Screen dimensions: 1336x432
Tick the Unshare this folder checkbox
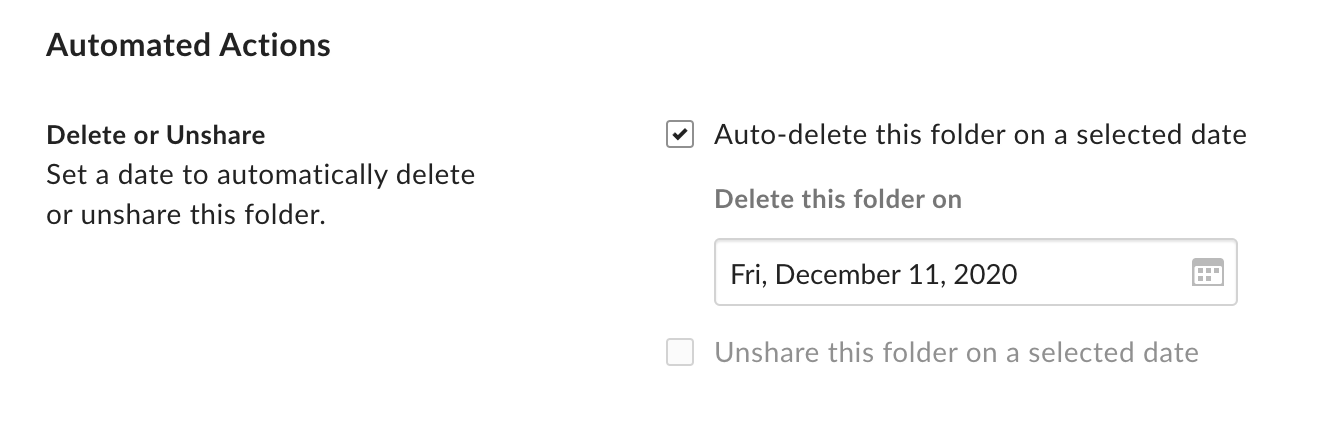pos(680,353)
